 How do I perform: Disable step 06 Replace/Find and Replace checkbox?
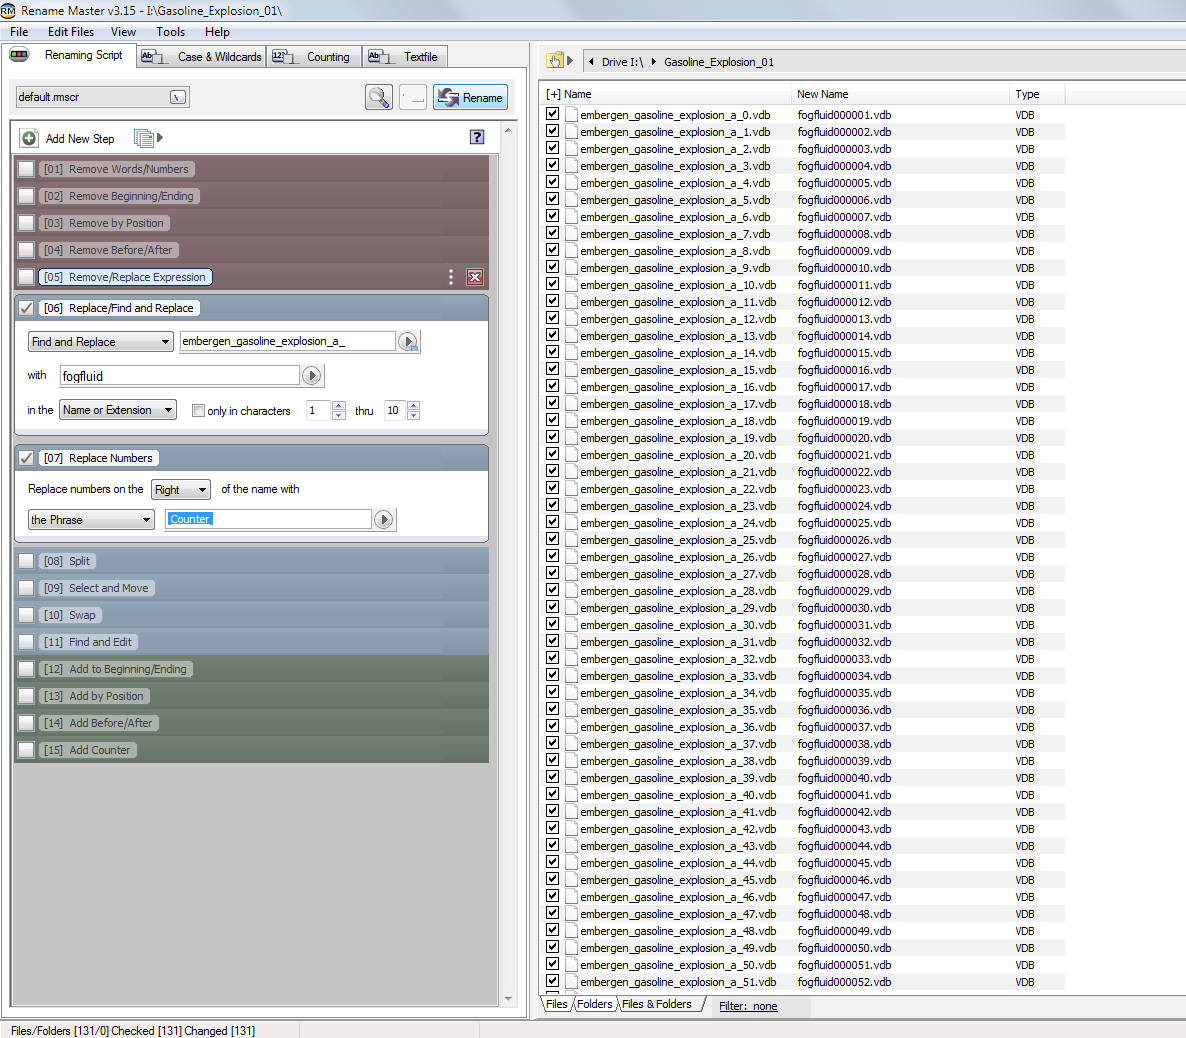(26, 308)
